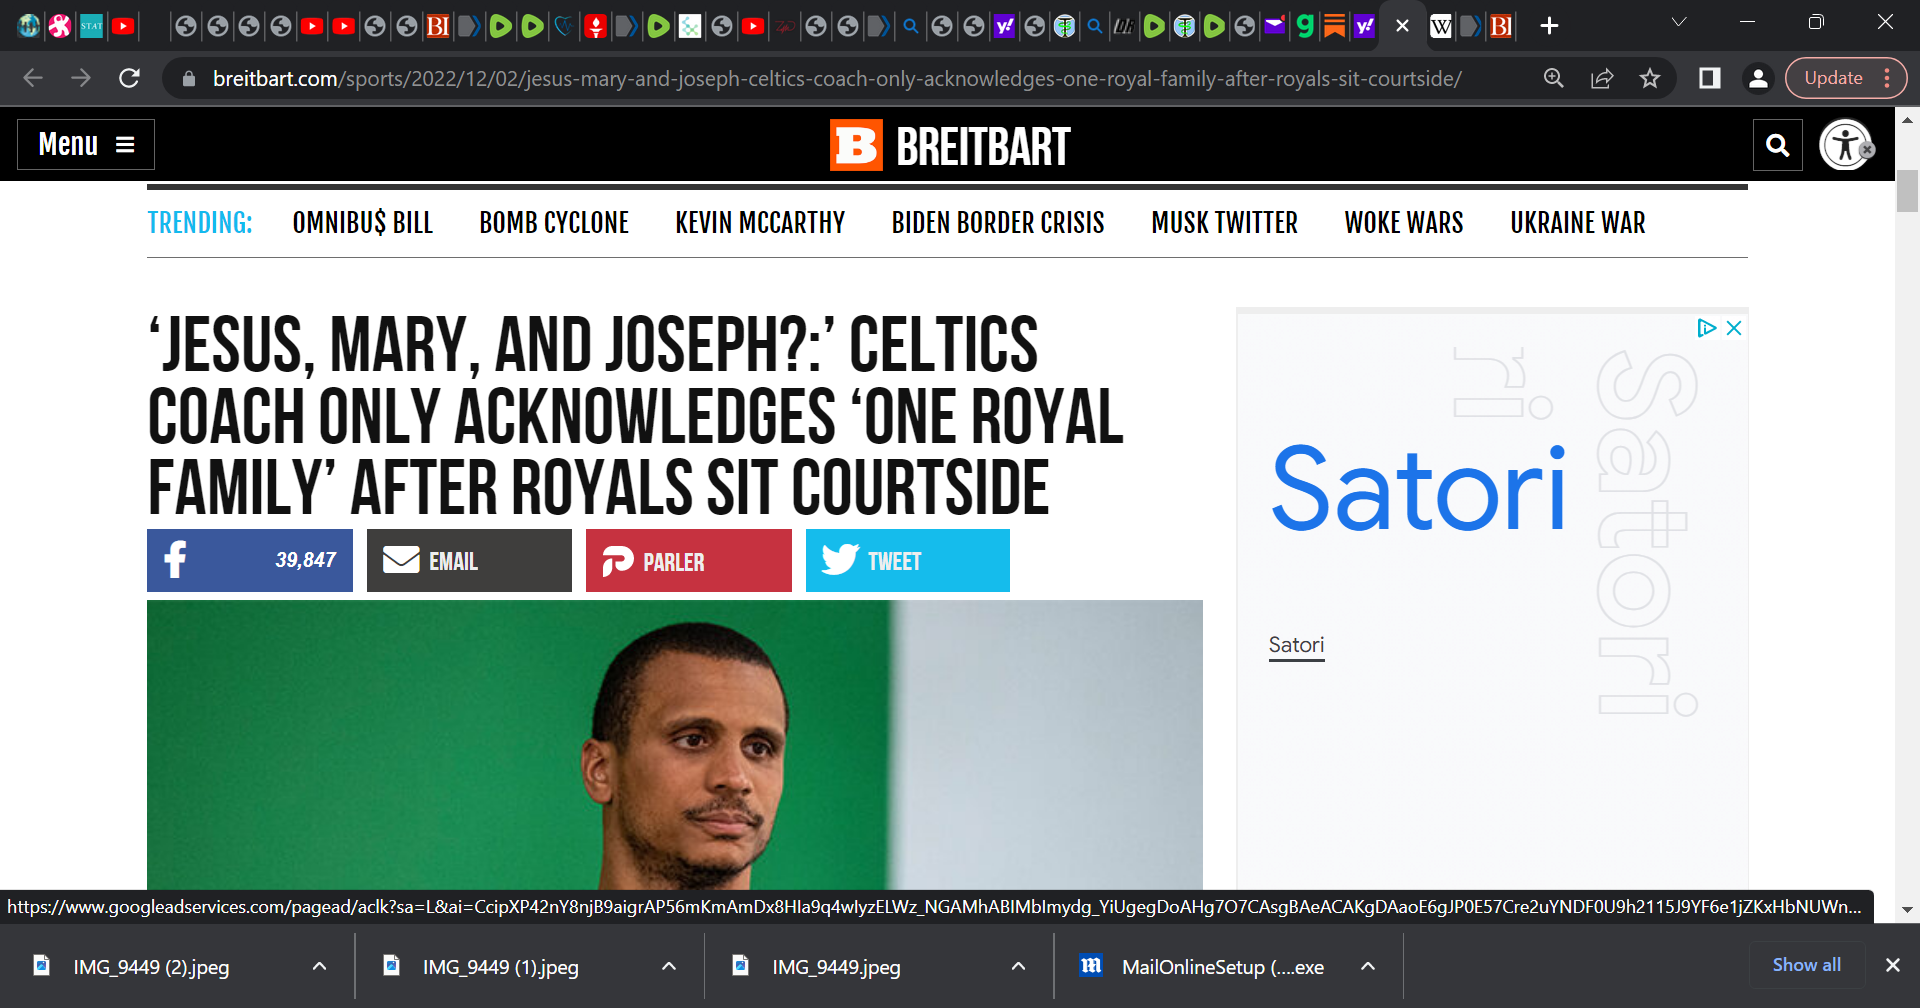1920x1008 pixels.
Task: Expand options for IMG_9449.jpeg download
Action: click(x=1018, y=966)
